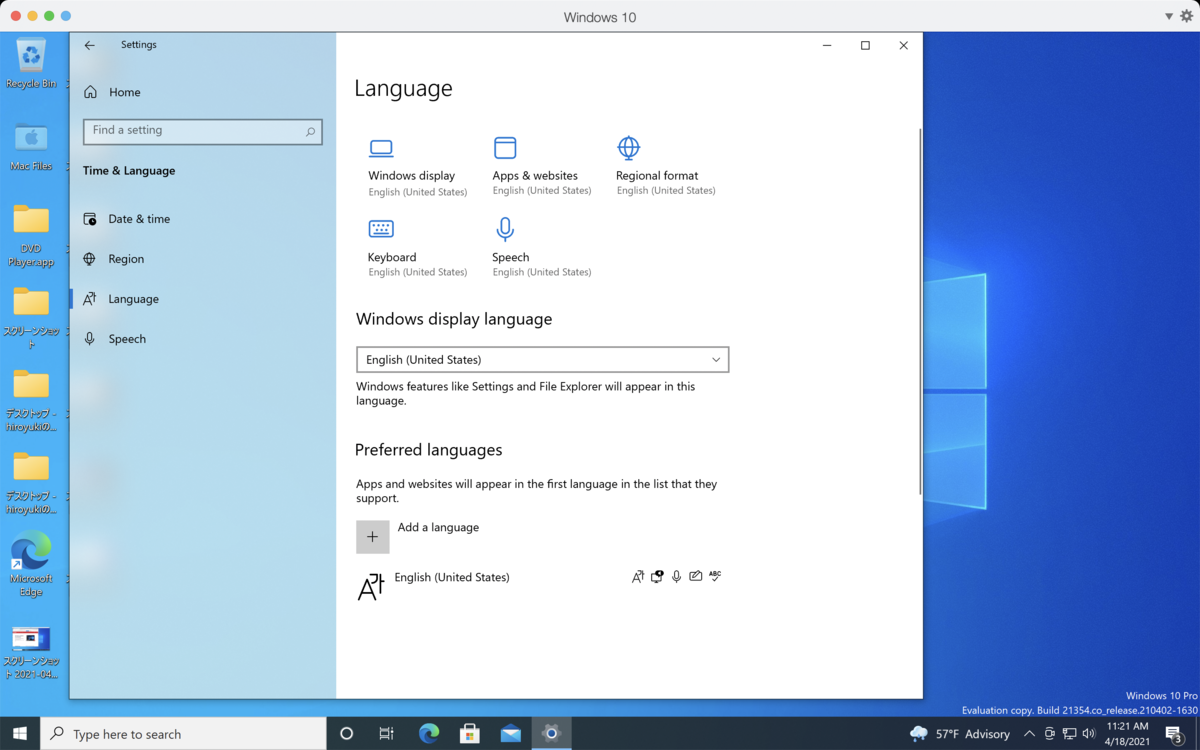Open Region settings in the sidebar
The height and width of the screenshot is (750, 1200).
115,259
